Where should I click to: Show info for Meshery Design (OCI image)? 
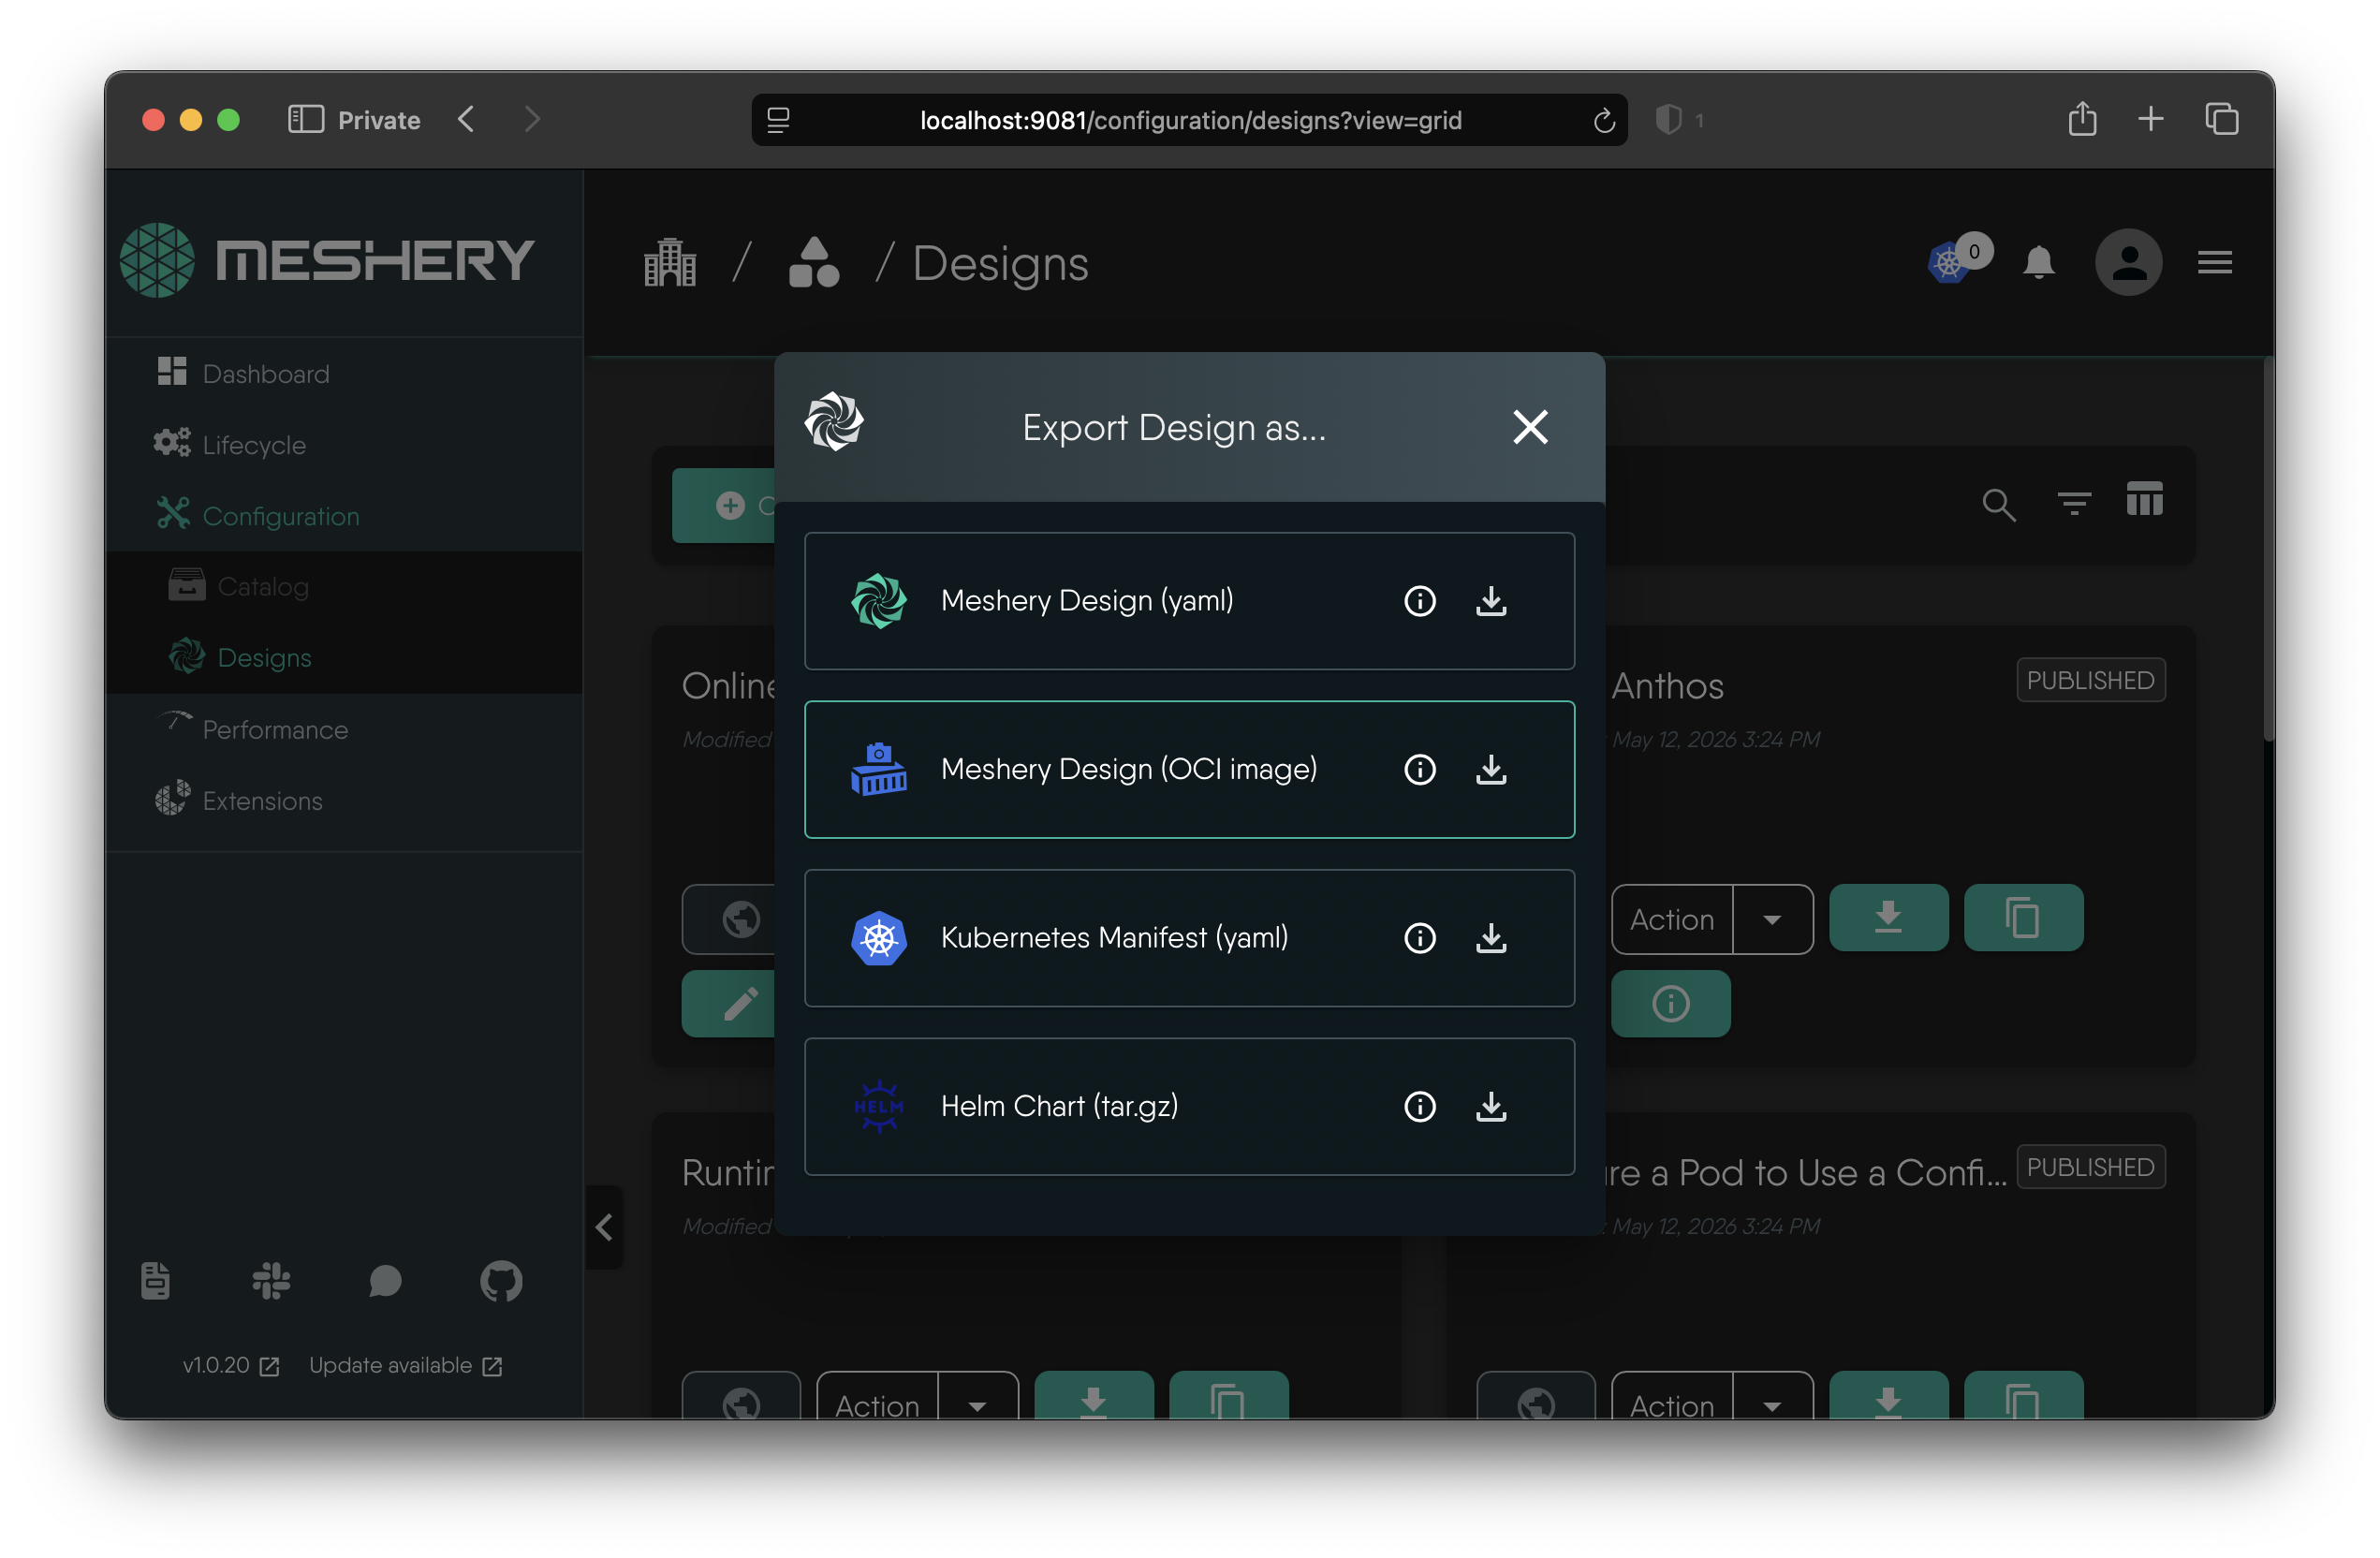pyautogui.click(x=1420, y=769)
